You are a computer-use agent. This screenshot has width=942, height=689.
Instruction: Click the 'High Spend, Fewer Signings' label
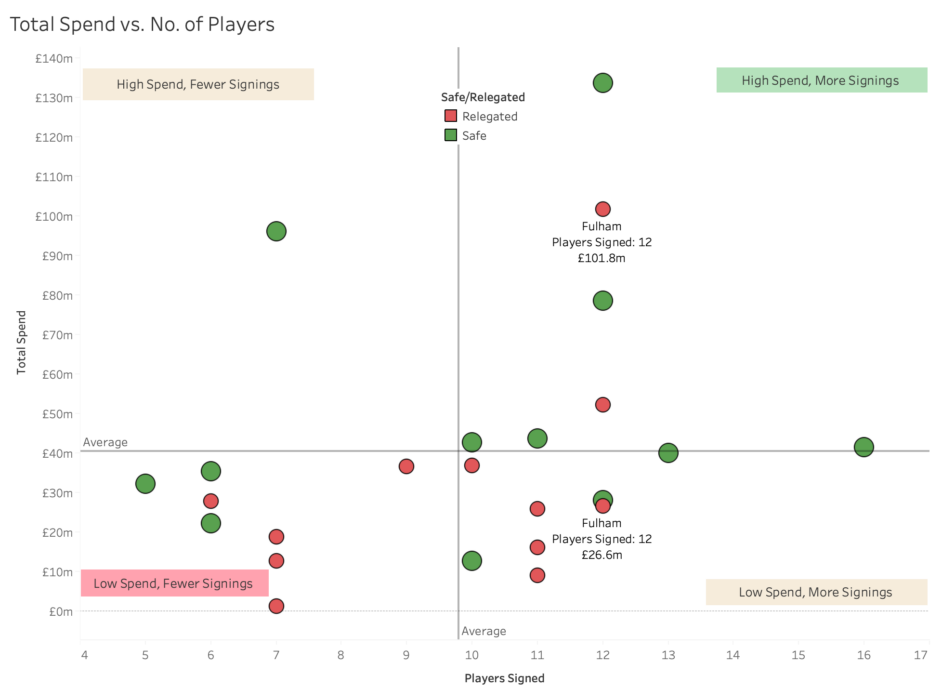pyautogui.click(x=198, y=84)
